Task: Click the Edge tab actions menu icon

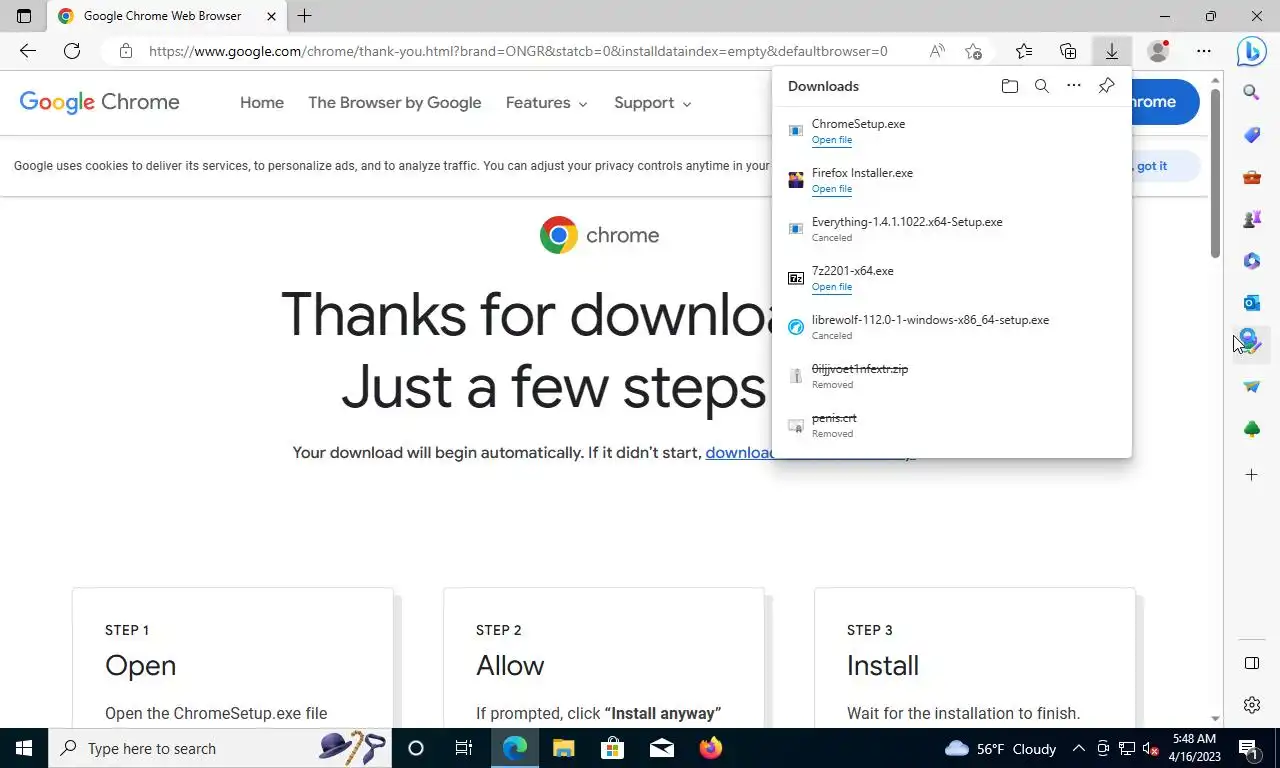Action: point(24,16)
